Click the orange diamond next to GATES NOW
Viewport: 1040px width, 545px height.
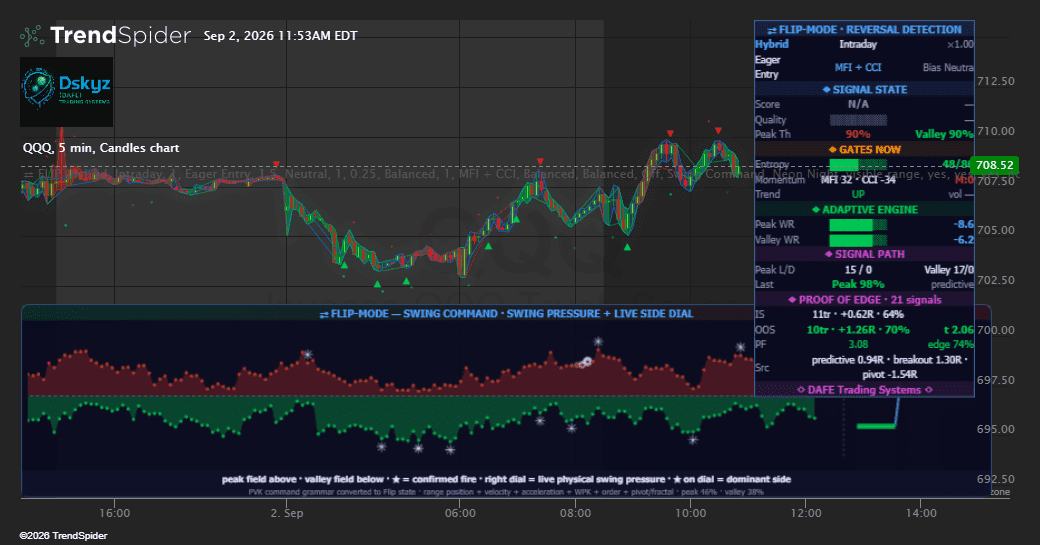[x=833, y=150]
